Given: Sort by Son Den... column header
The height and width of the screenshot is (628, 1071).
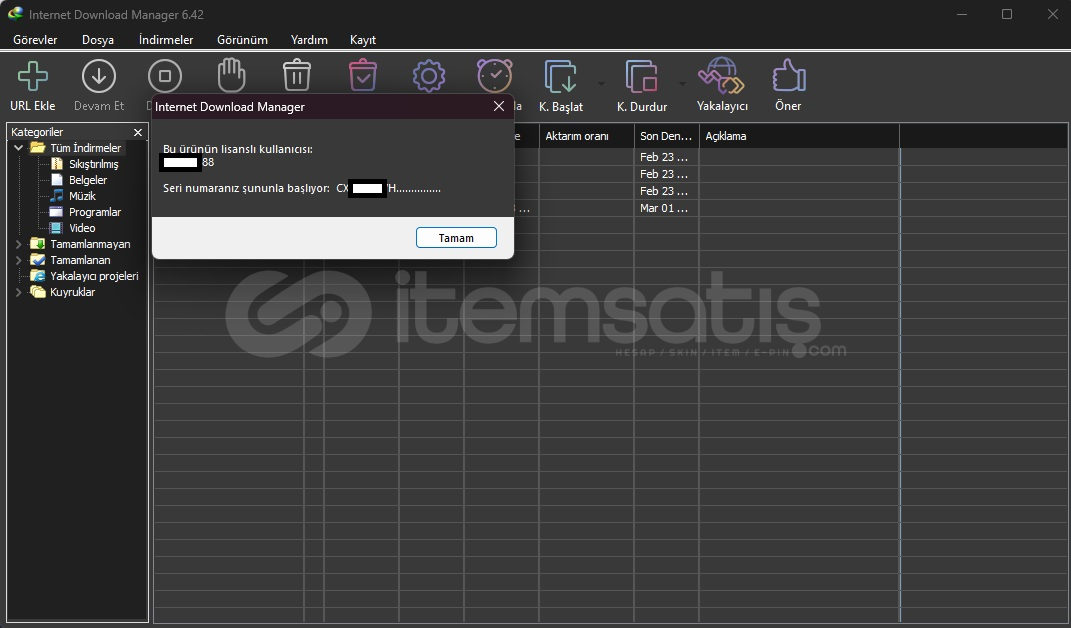Looking at the screenshot, I should pos(667,136).
